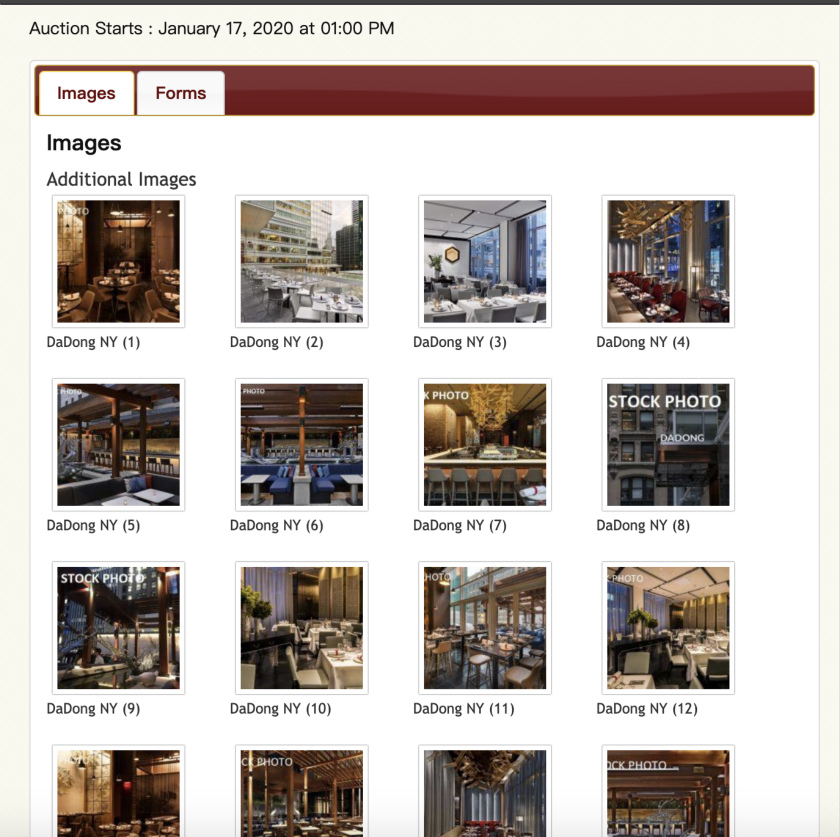Select the Images tab
This screenshot has height=837, width=840.
click(86, 93)
